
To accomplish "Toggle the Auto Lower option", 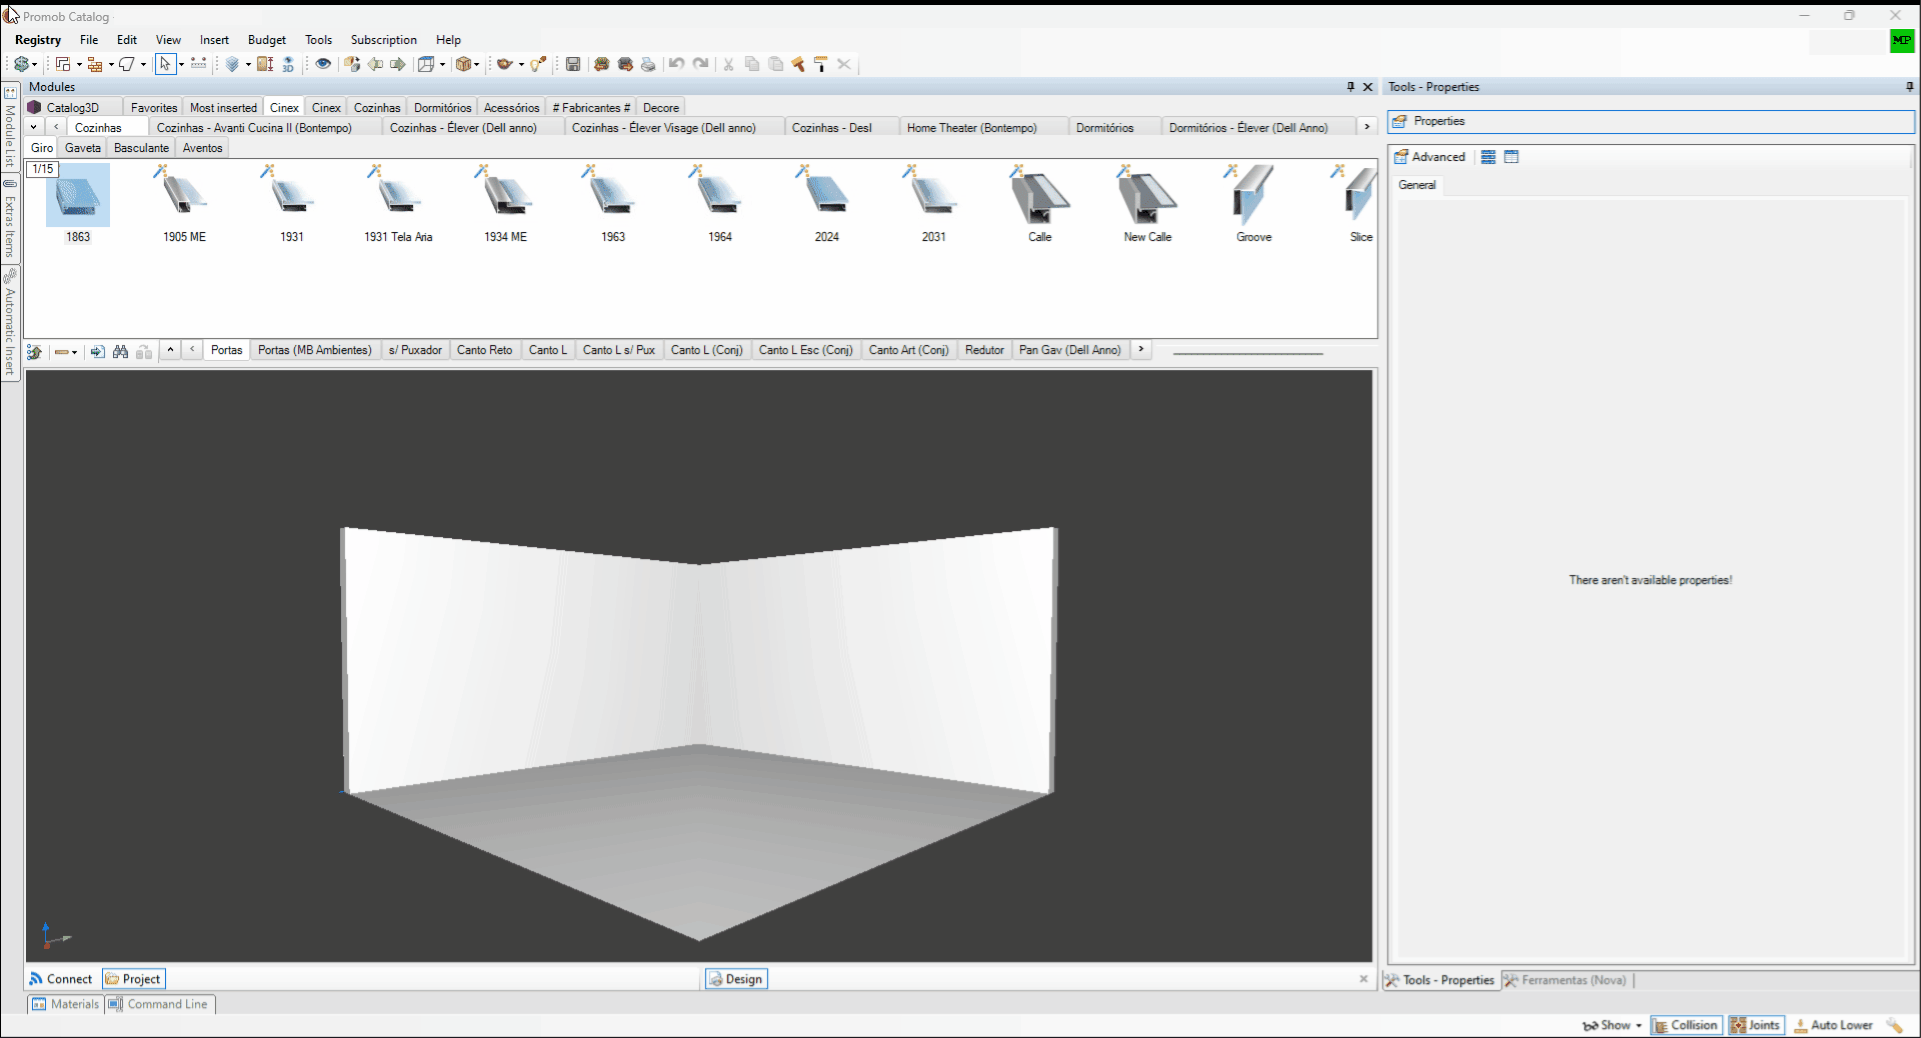I will [1833, 1025].
